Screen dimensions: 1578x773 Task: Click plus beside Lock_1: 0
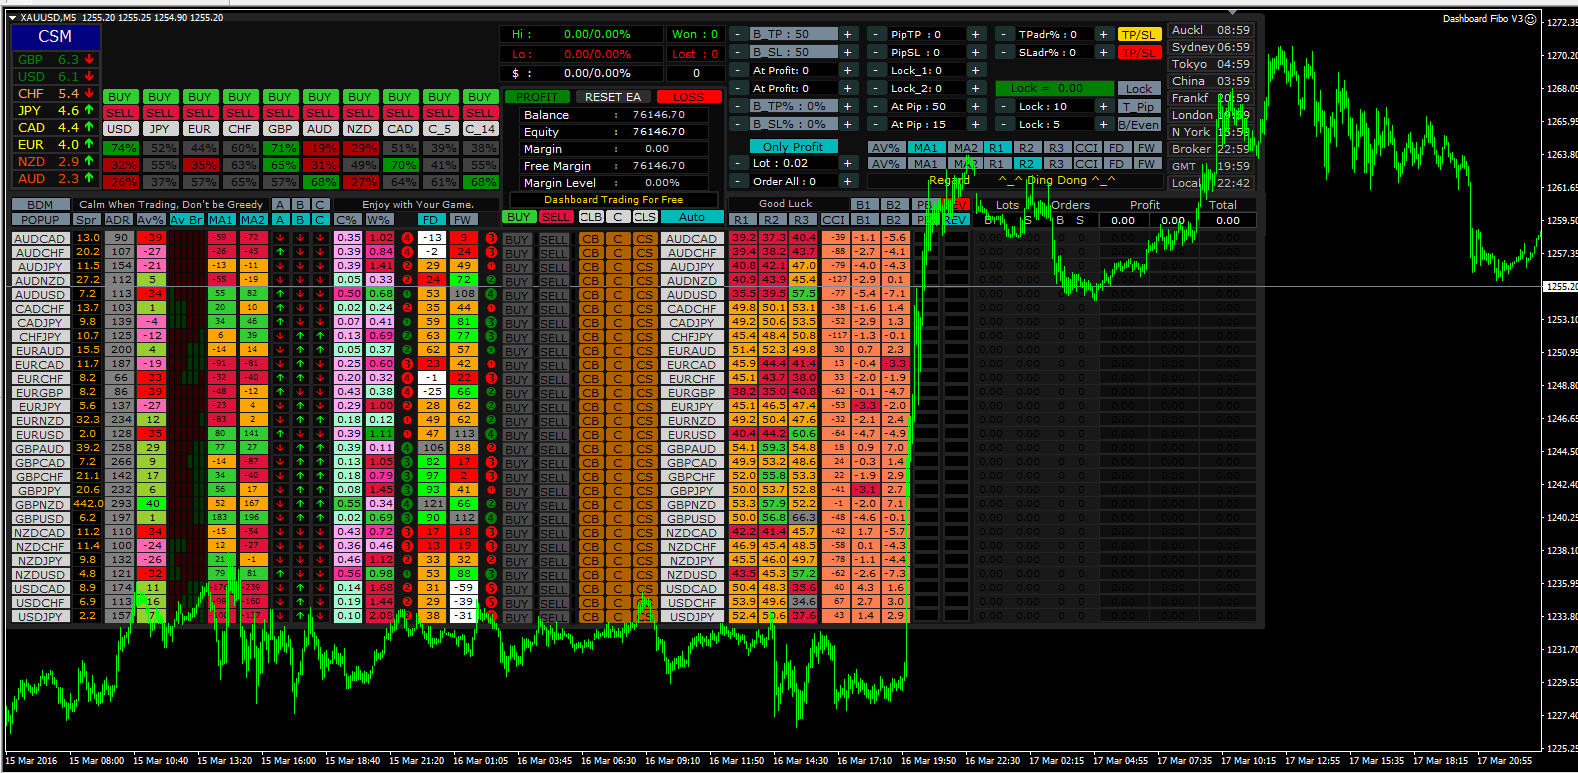(976, 70)
